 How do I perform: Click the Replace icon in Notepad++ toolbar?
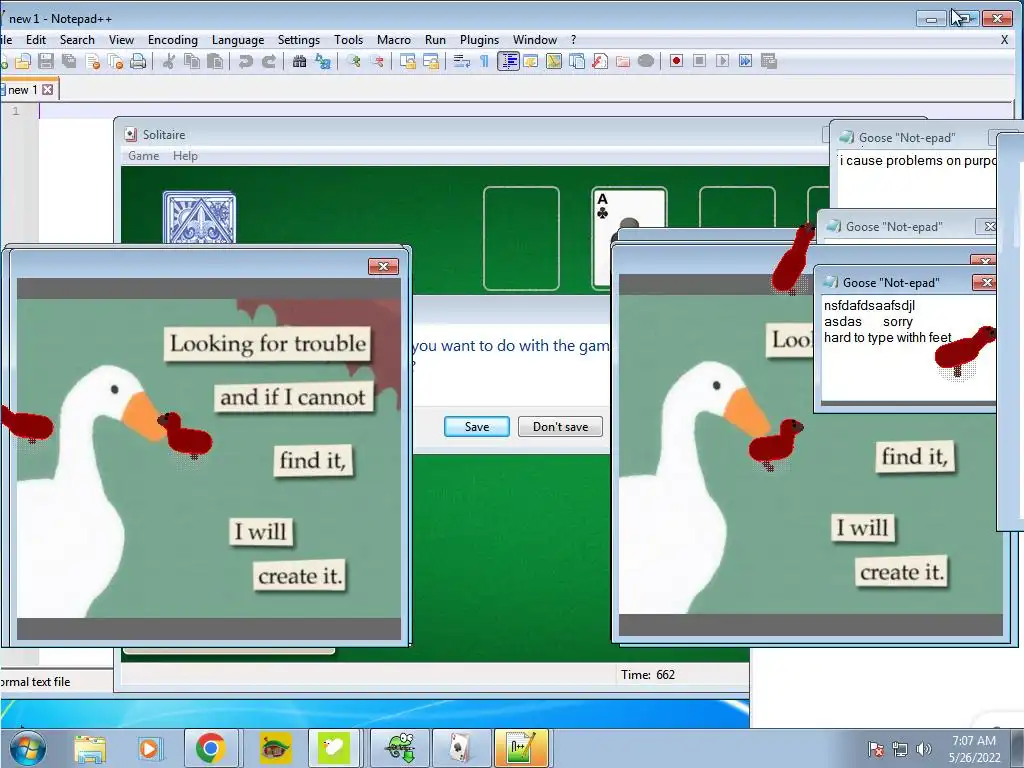click(323, 61)
